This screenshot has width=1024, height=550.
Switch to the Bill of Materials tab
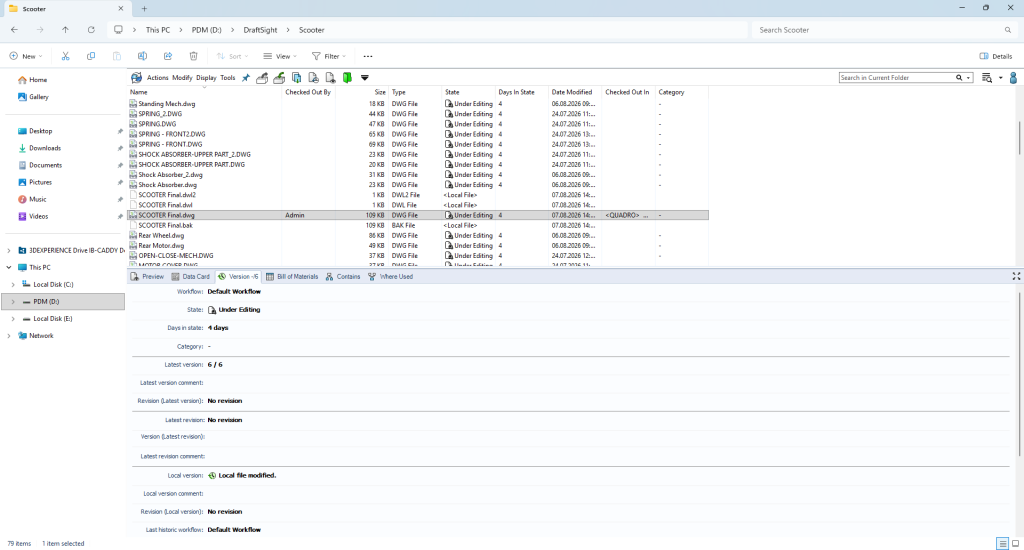[x=292, y=276]
